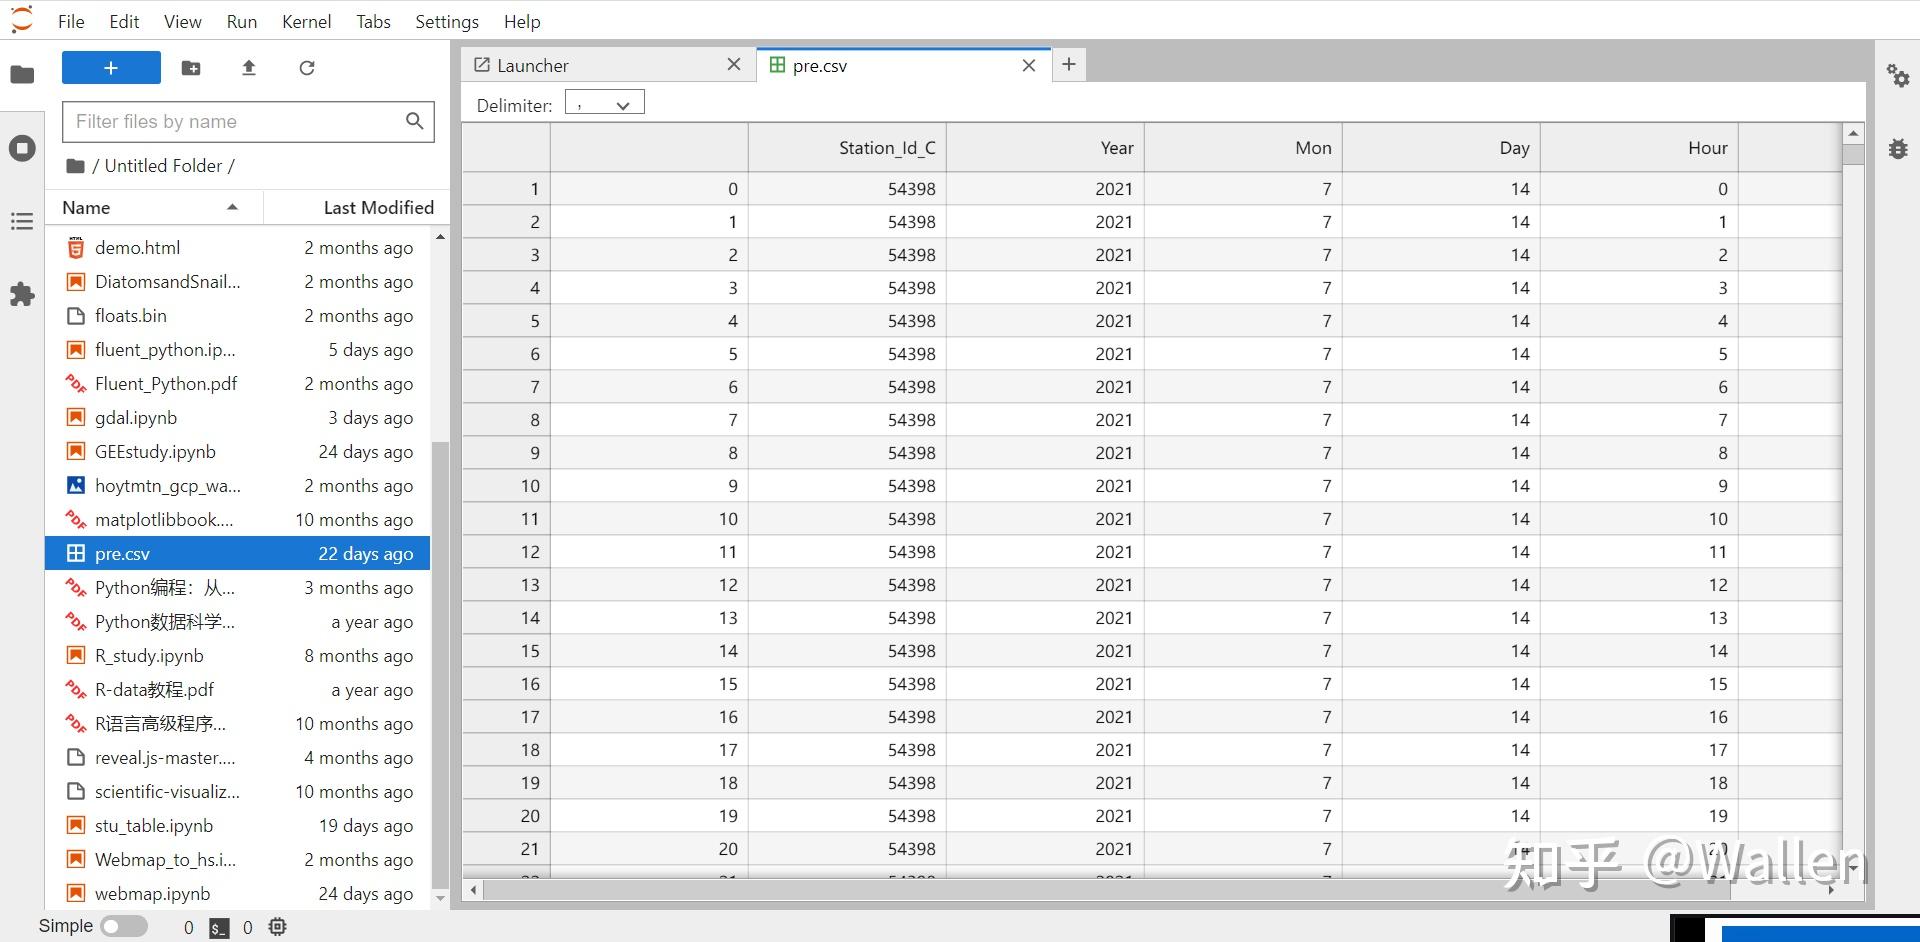The image size is (1920, 942).
Task: Click the hoytmtn_gcp_wa image file icon
Action: [75, 485]
